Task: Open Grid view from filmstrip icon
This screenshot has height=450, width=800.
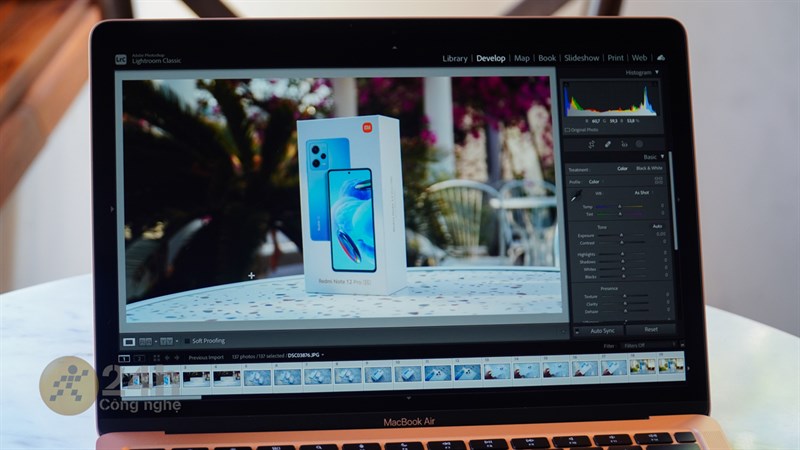Action: point(157,358)
